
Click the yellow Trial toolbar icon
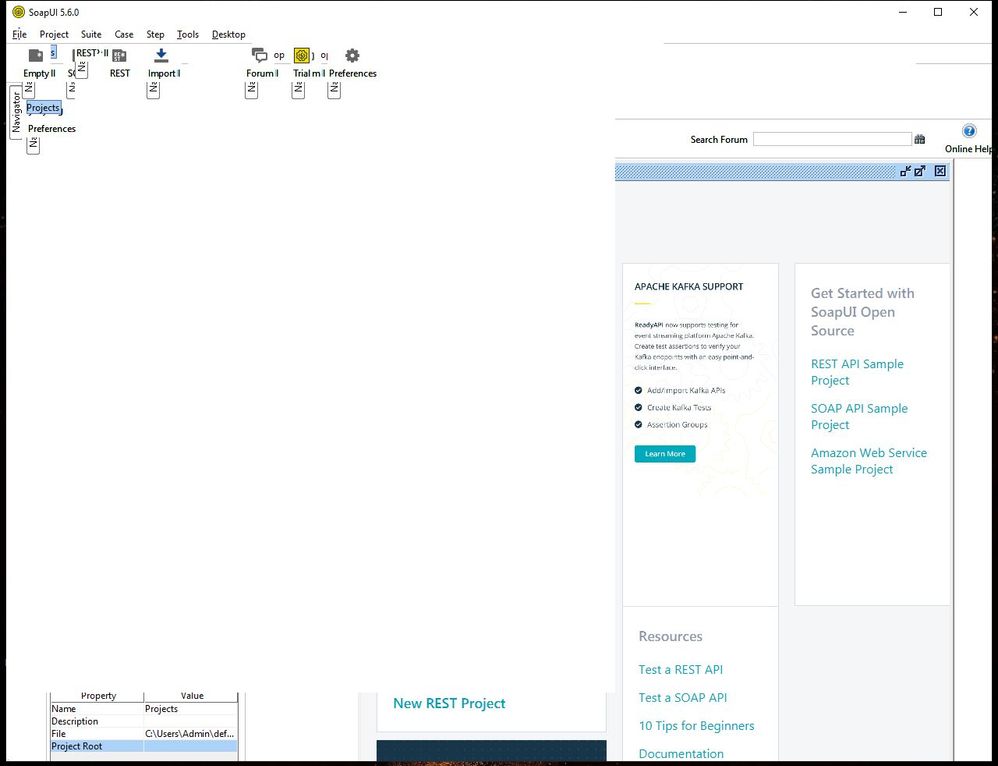[x=301, y=56]
